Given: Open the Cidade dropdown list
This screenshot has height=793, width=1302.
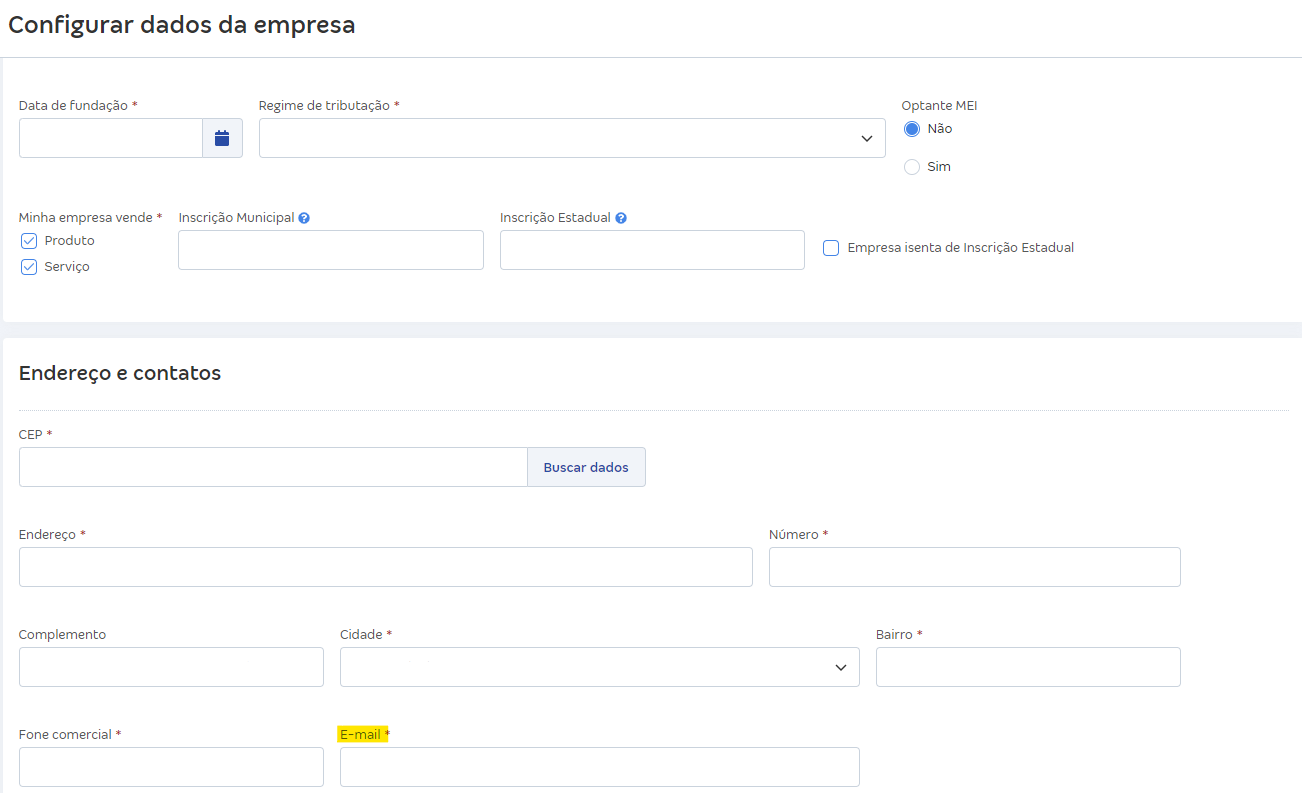Looking at the screenshot, I should pos(598,666).
